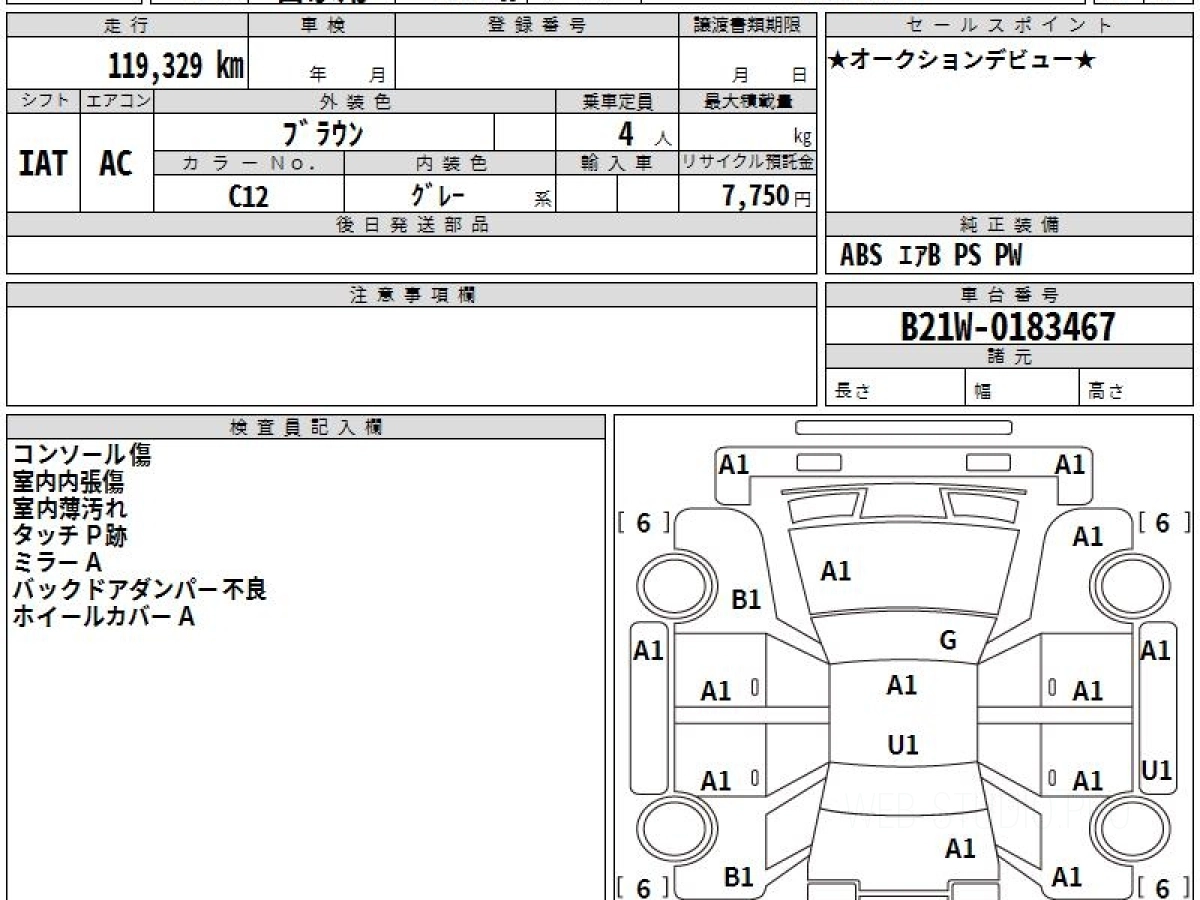The height and width of the screenshot is (900, 1200).
Task: Click the エアコン column label
Action: 117,101
